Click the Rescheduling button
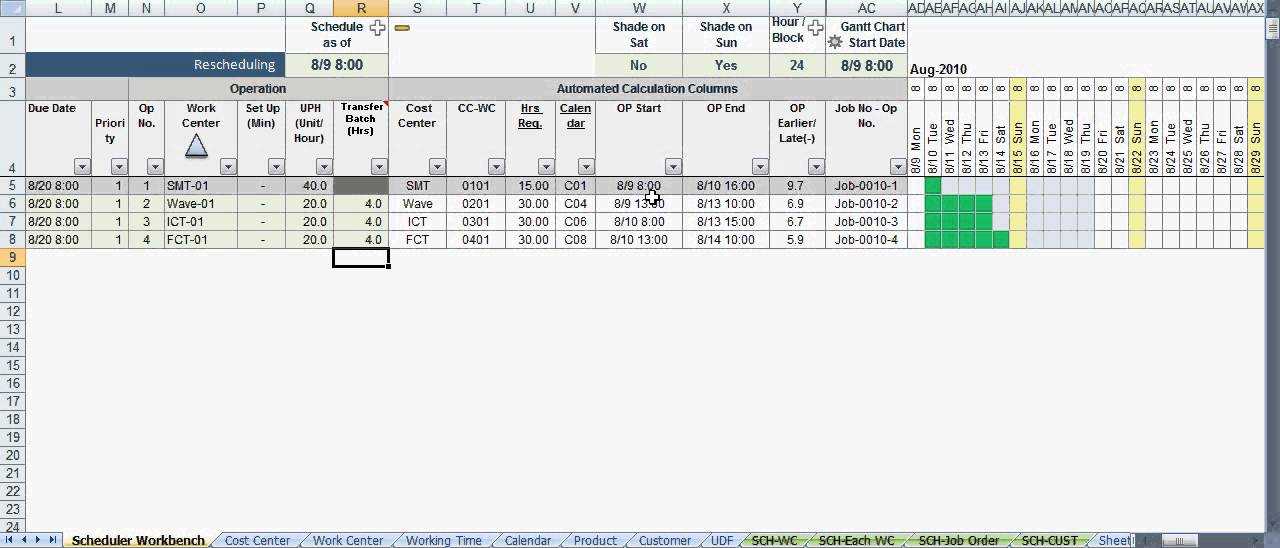Viewport: 1280px width, 548px height. click(x=154, y=65)
